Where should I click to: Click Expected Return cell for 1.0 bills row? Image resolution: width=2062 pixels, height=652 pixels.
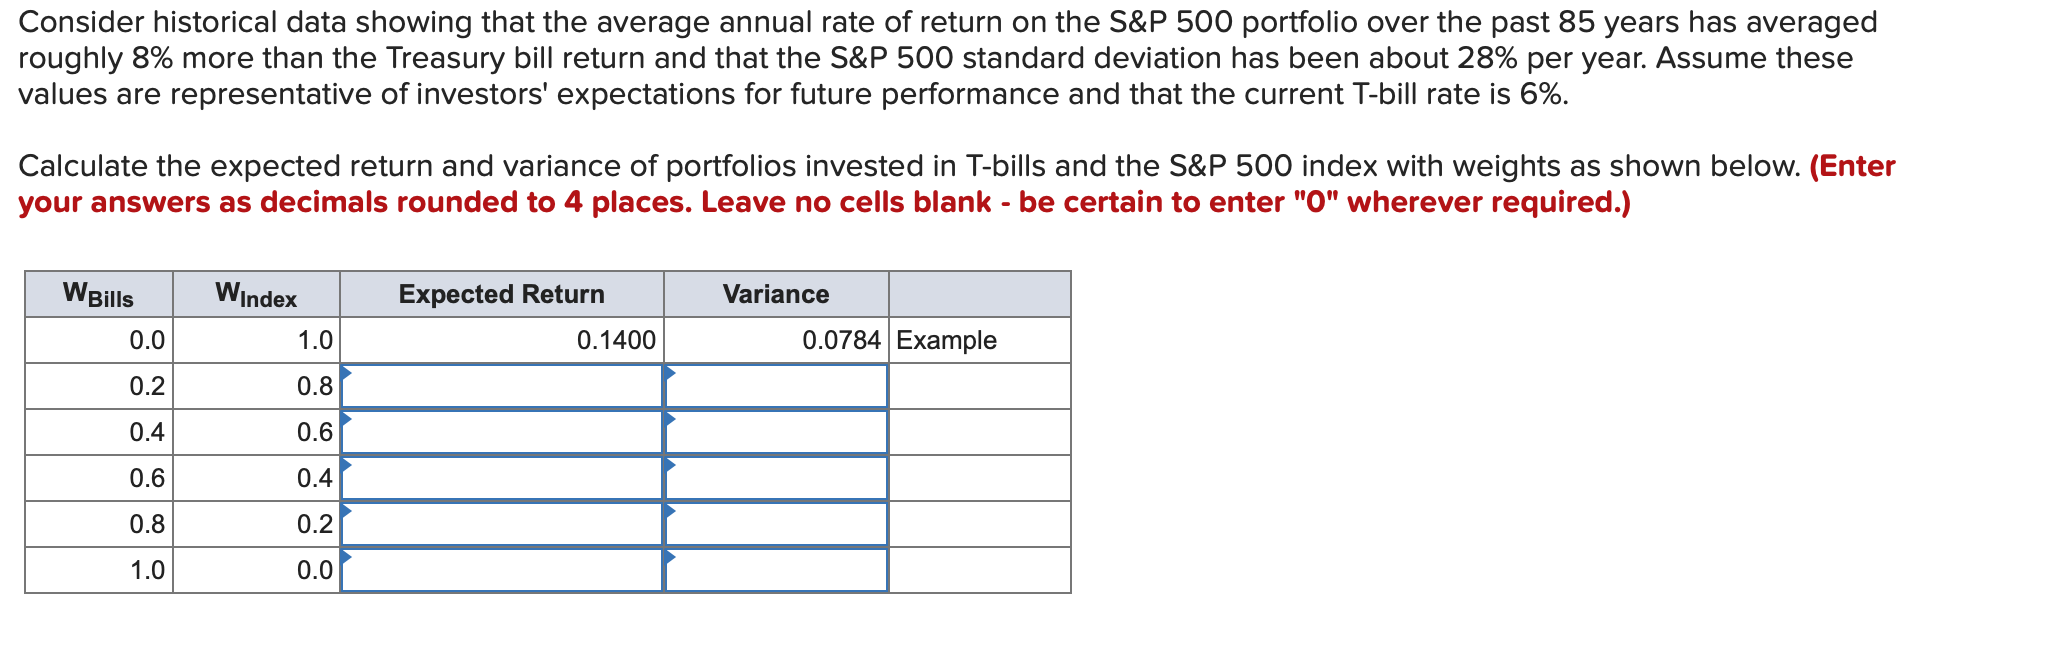point(502,570)
